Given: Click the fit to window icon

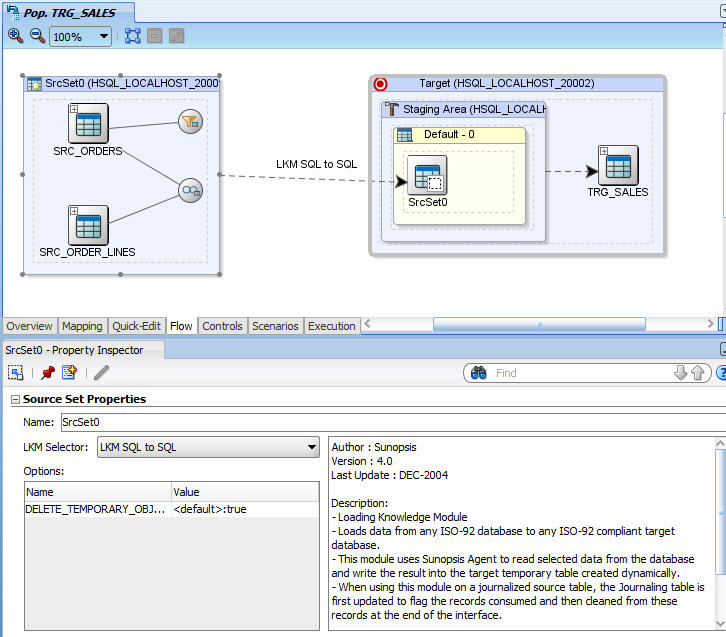Looking at the screenshot, I should pos(133,36).
